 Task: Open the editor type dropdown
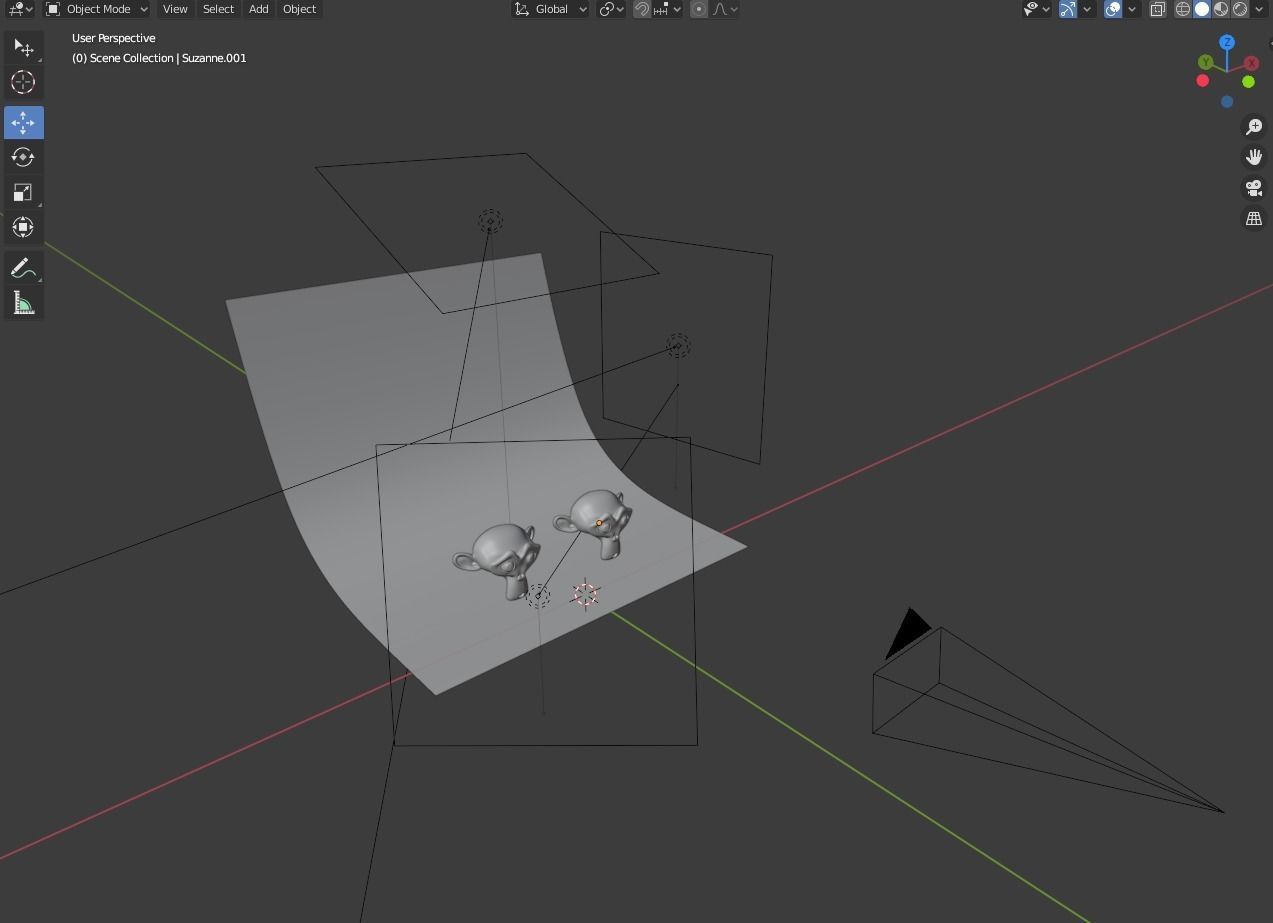point(19,9)
